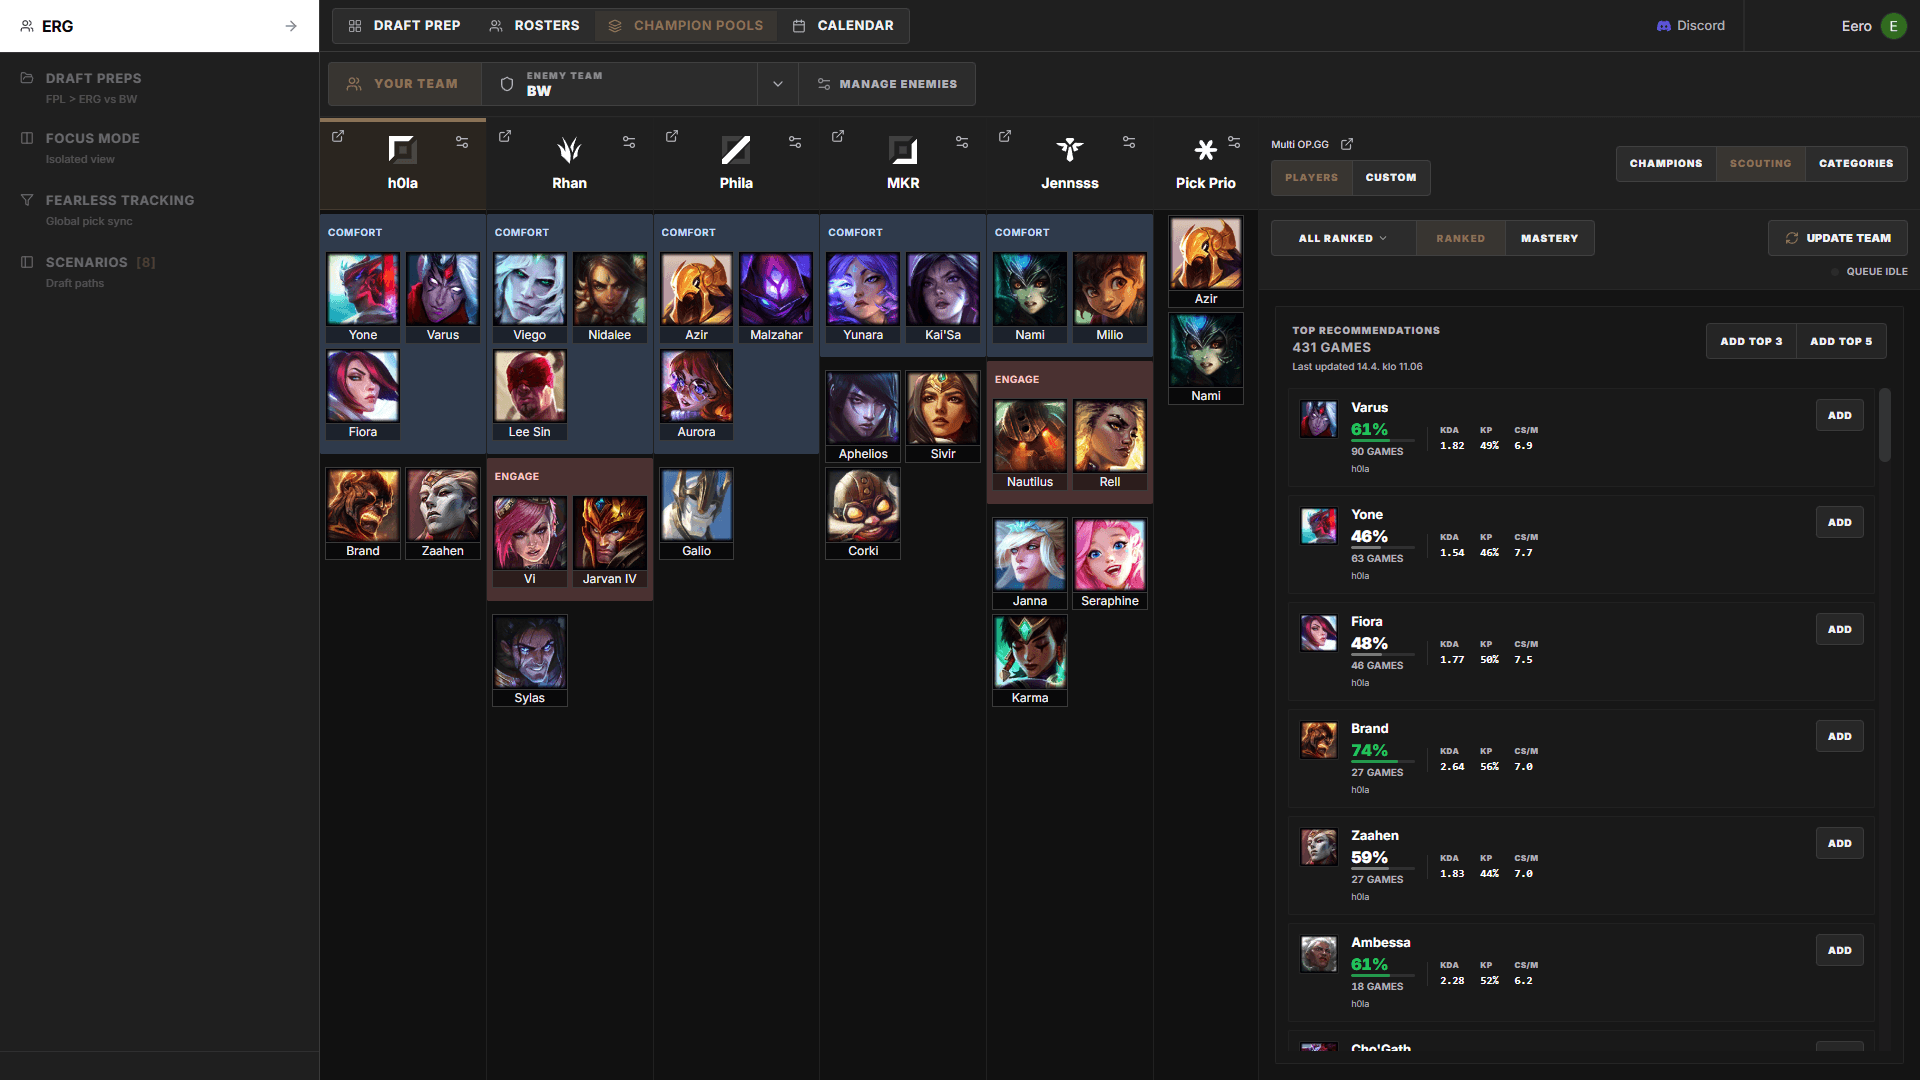This screenshot has height=1080, width=1920.
Task: Open settings sliders icon for Rhan
Action: (629, 142)
